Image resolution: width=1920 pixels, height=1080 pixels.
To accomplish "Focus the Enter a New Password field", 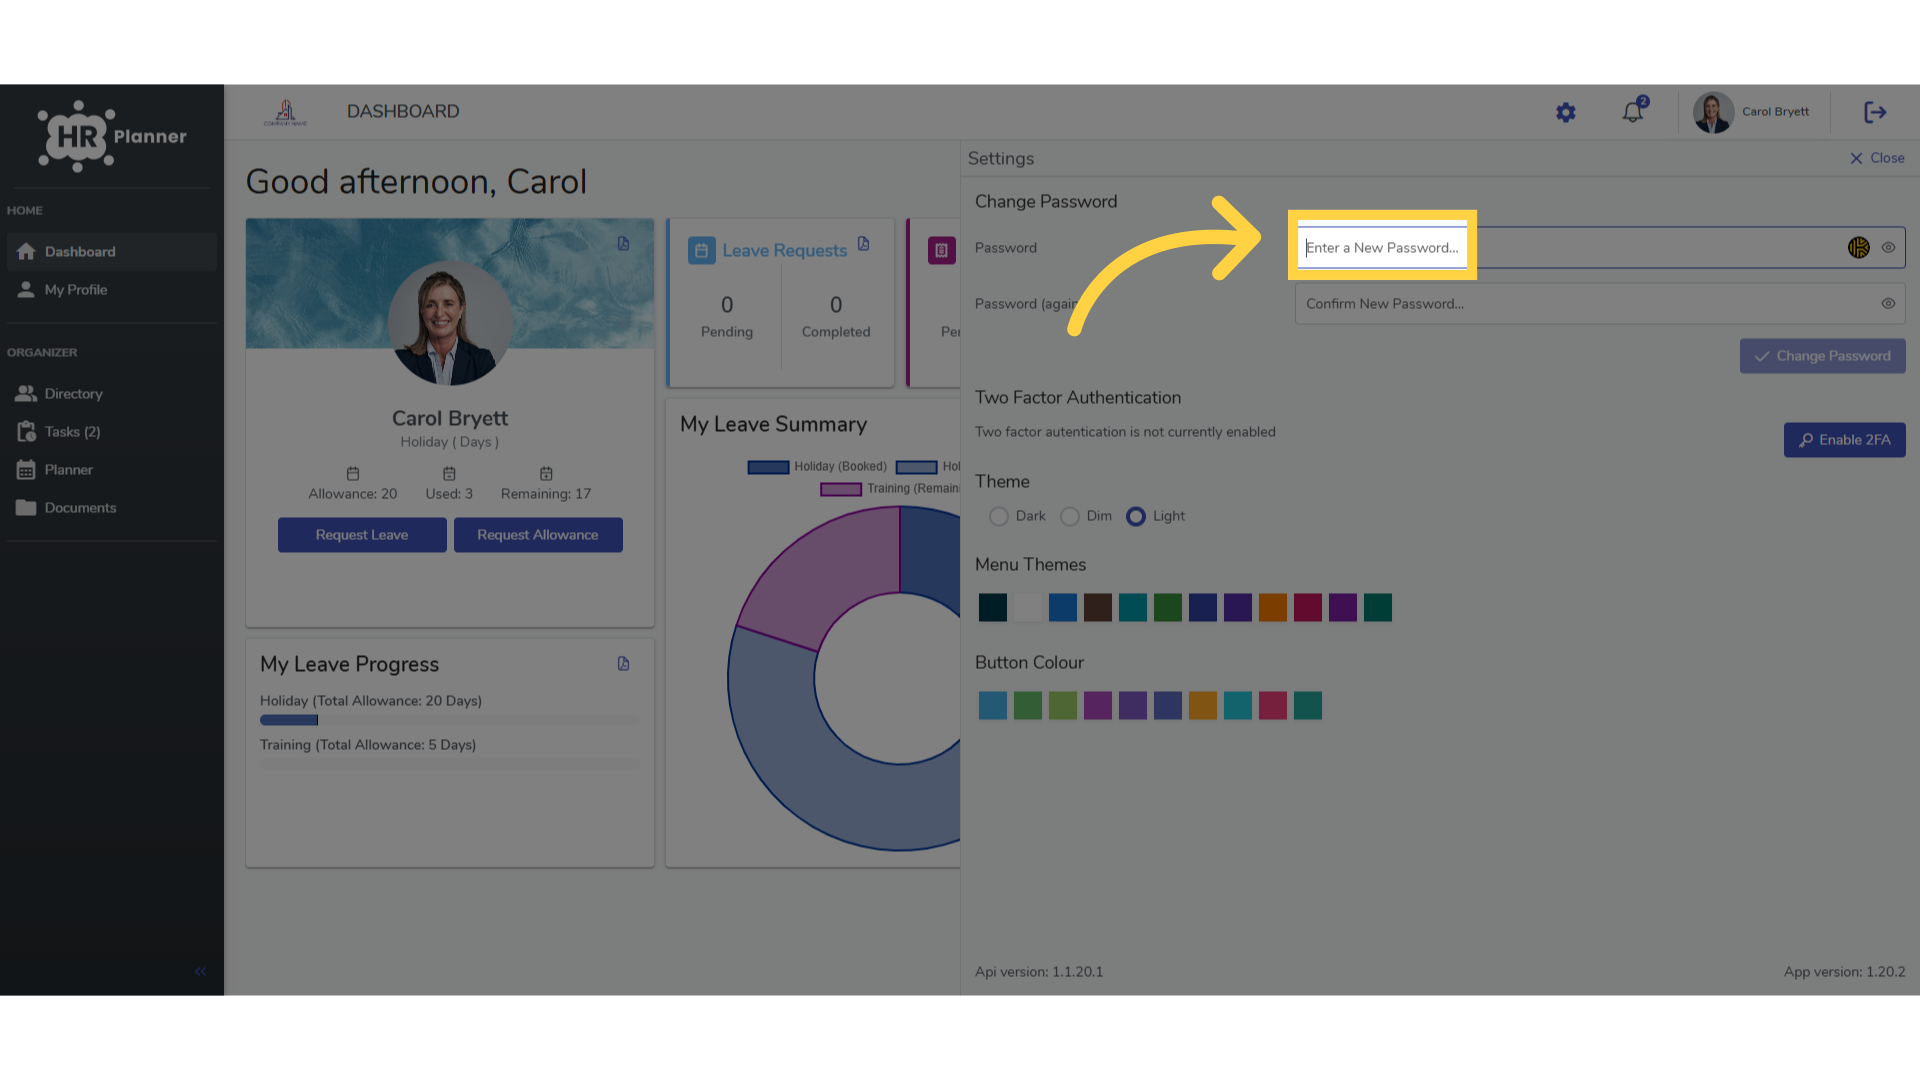I will point(1600,248).
